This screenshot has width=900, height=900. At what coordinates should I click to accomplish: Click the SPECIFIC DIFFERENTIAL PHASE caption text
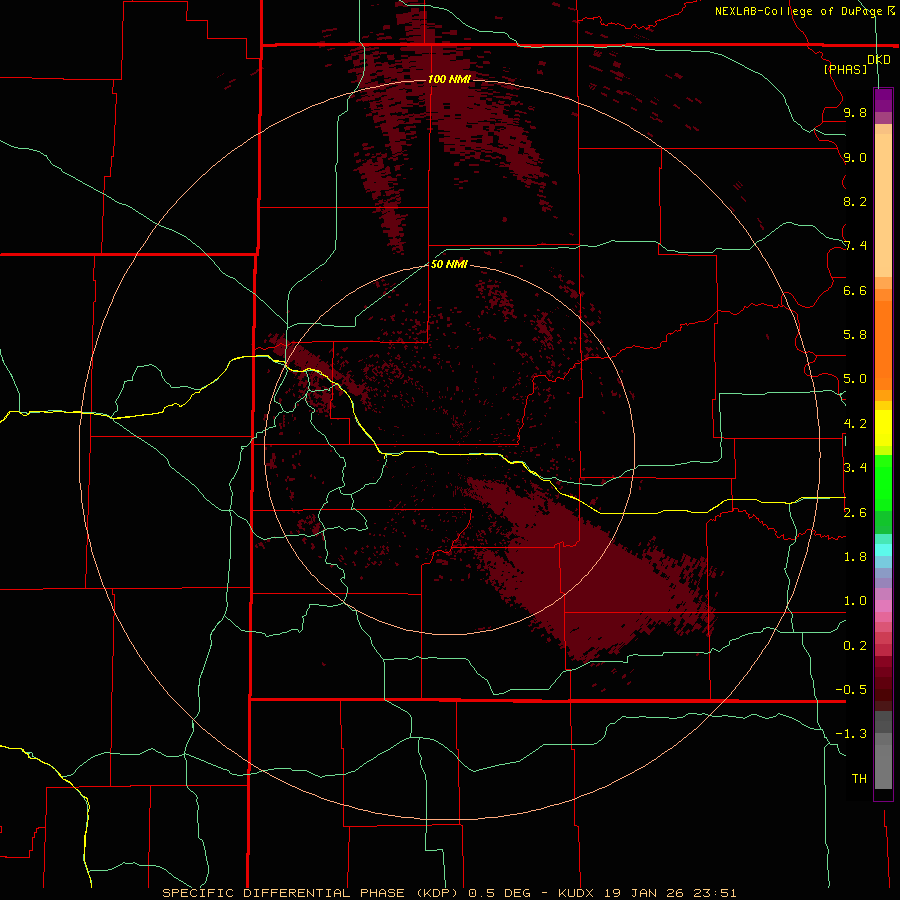pyautogui.click(x=283, y=893)
